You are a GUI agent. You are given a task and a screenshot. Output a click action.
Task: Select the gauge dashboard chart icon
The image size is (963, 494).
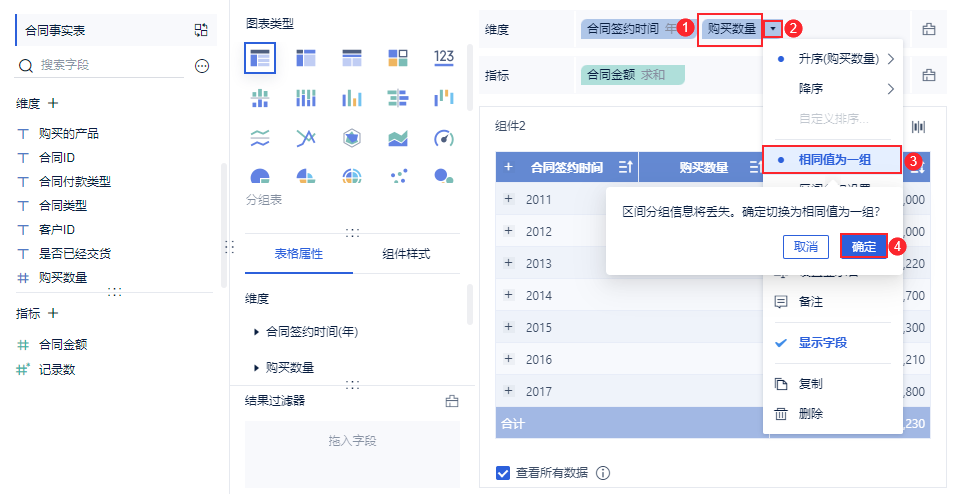(x=443, y=138)
